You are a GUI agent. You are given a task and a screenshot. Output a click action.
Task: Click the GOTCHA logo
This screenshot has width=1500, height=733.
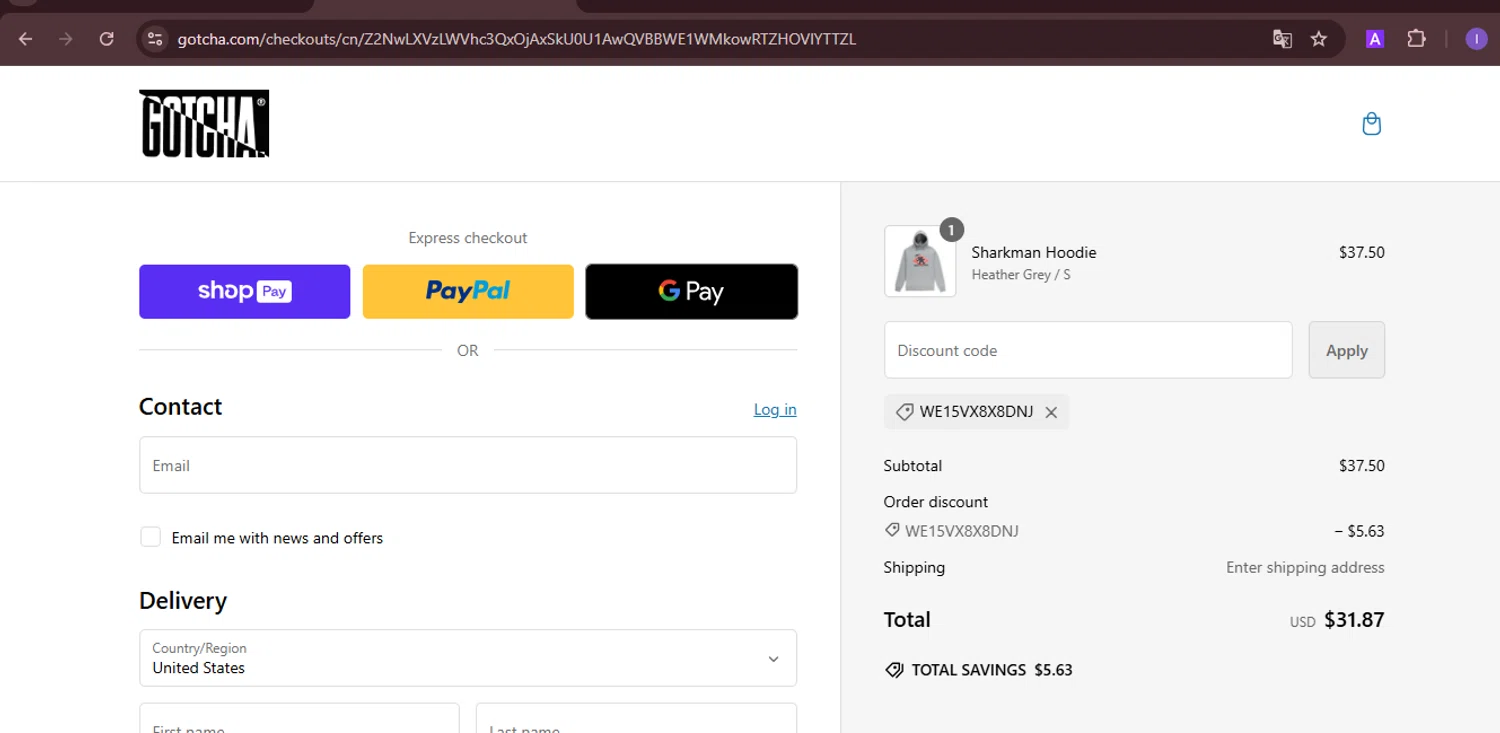tap(204, 124)
